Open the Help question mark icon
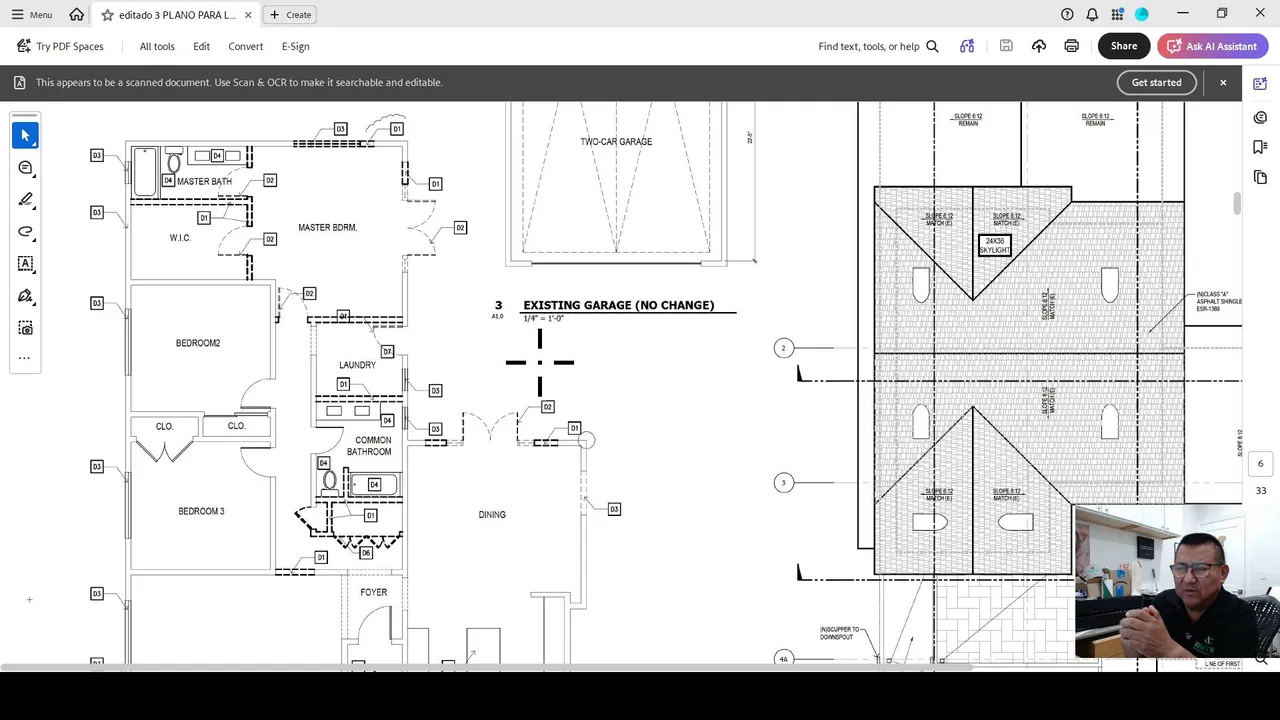This screenshot has height=720, width=1280. tap(1067, 15)
